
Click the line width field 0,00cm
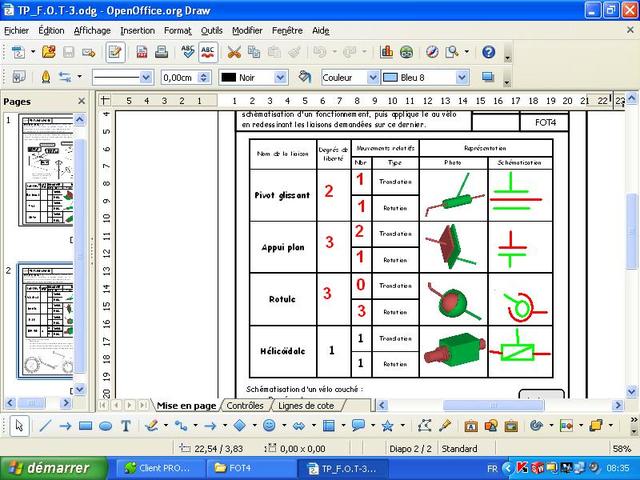pos(180,77)
